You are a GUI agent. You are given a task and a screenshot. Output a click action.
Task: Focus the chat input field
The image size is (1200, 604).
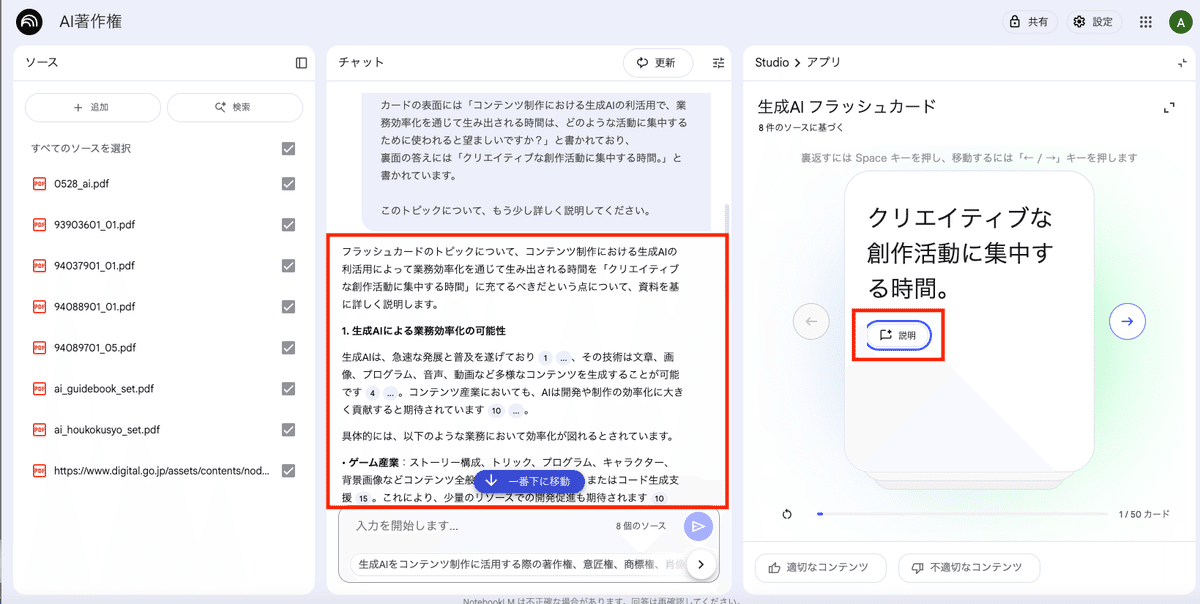[480, 526]
